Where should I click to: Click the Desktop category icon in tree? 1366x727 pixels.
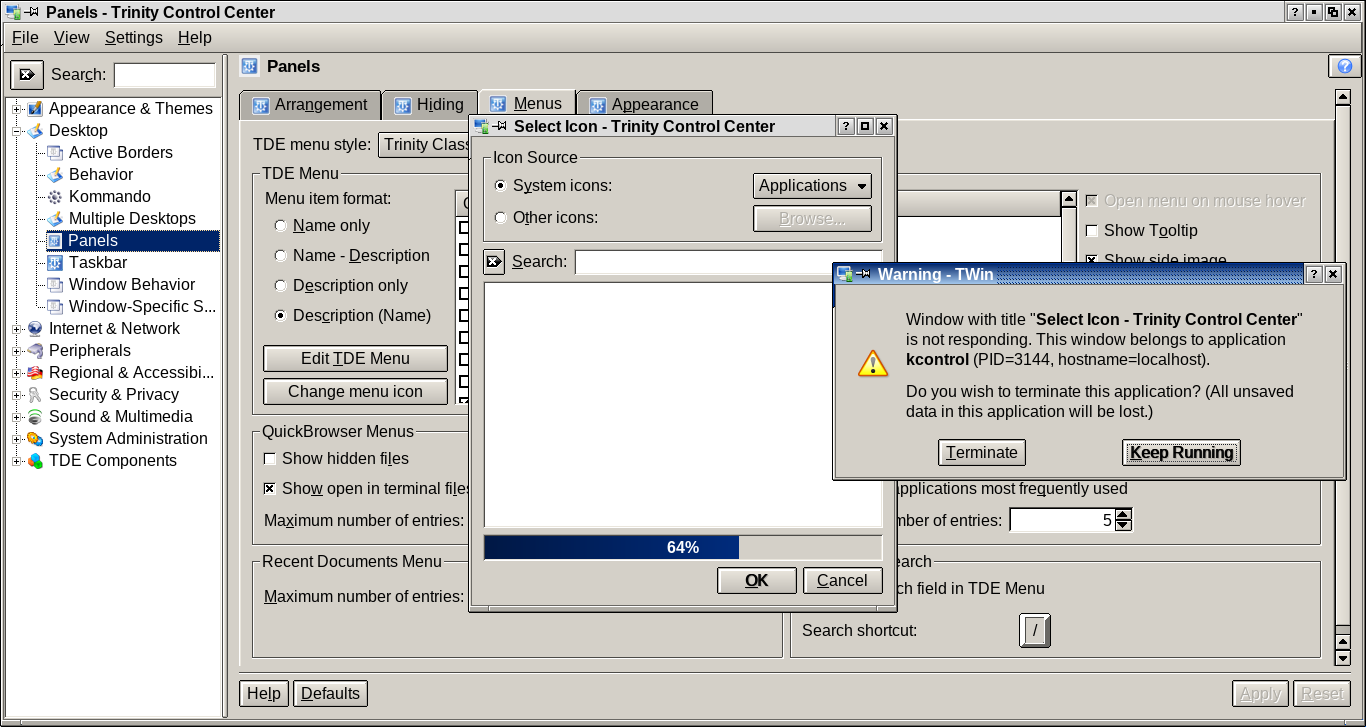click(35, 130)
